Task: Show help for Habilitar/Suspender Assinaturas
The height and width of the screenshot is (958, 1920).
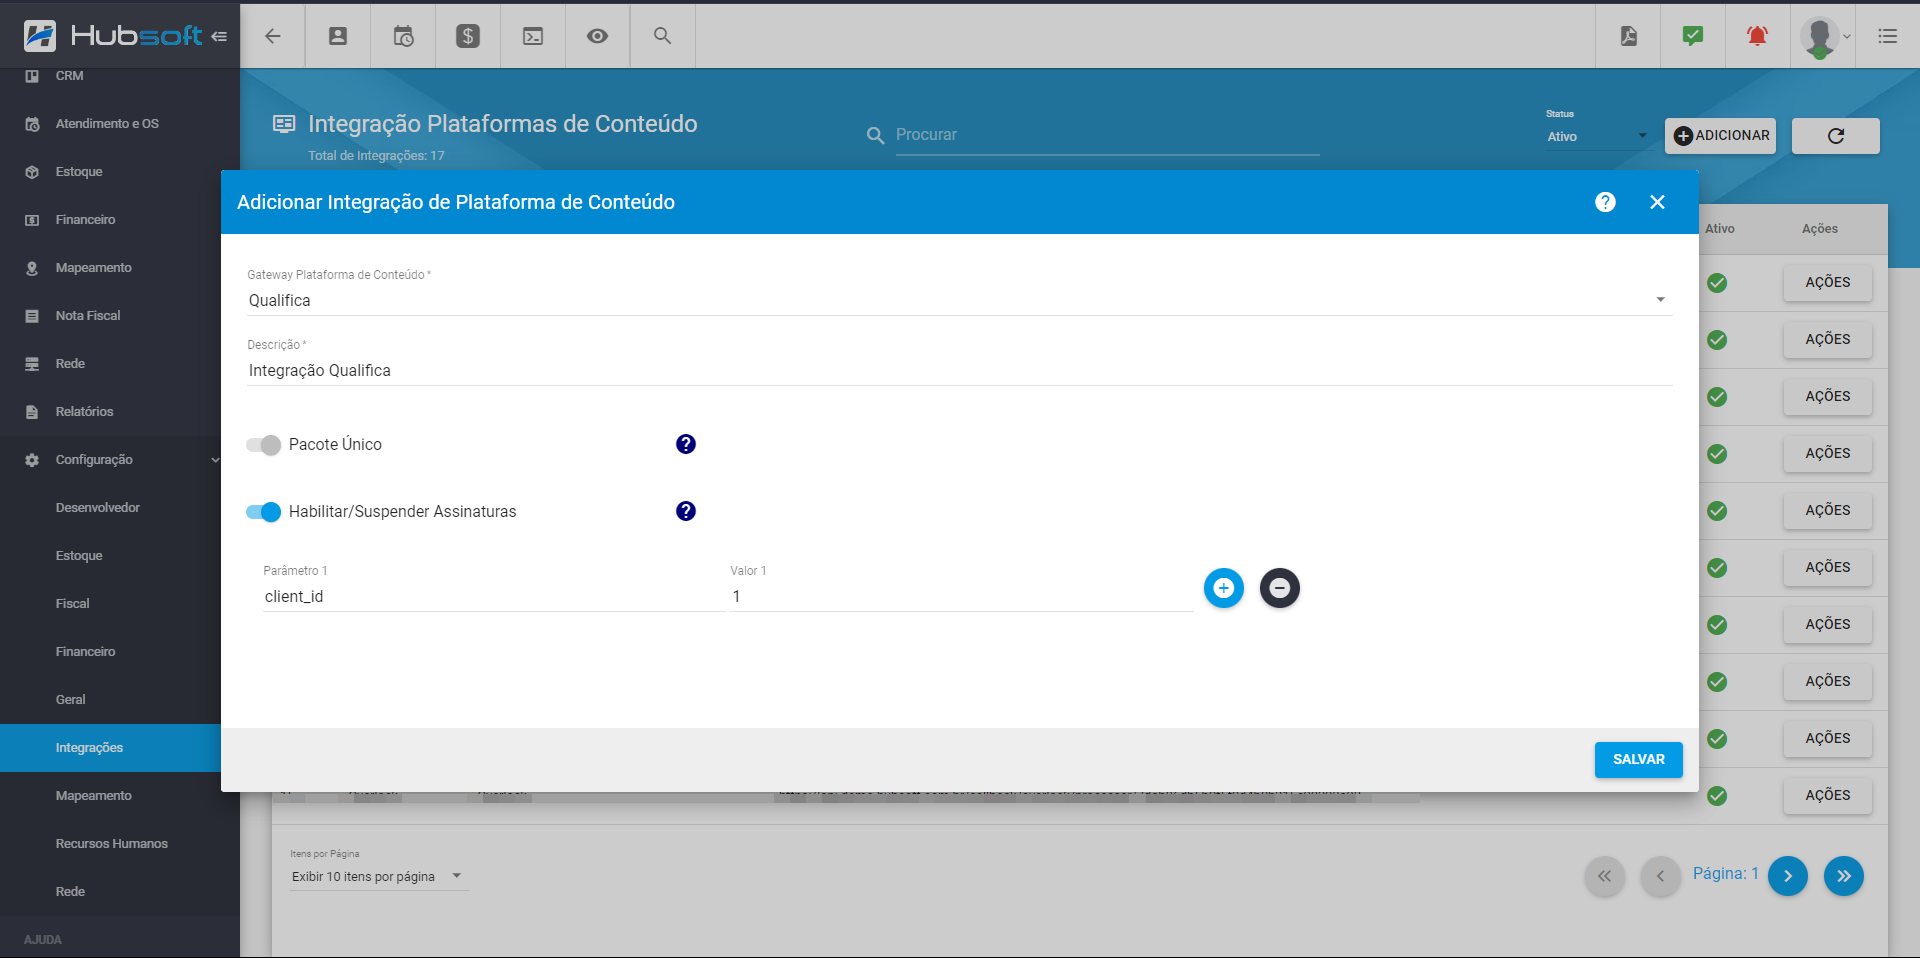Action: click(x=686, y=511)
